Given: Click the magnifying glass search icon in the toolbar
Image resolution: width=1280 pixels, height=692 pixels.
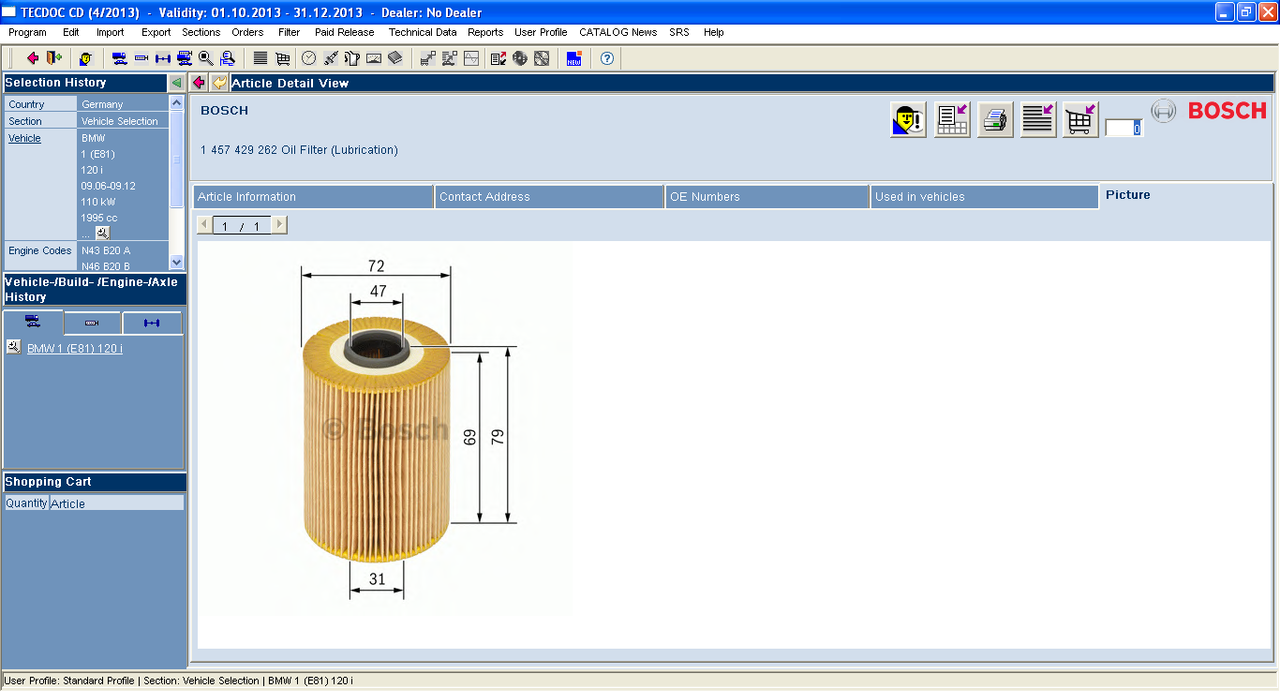Looking at the screenshot, I should tap(206, 58).
